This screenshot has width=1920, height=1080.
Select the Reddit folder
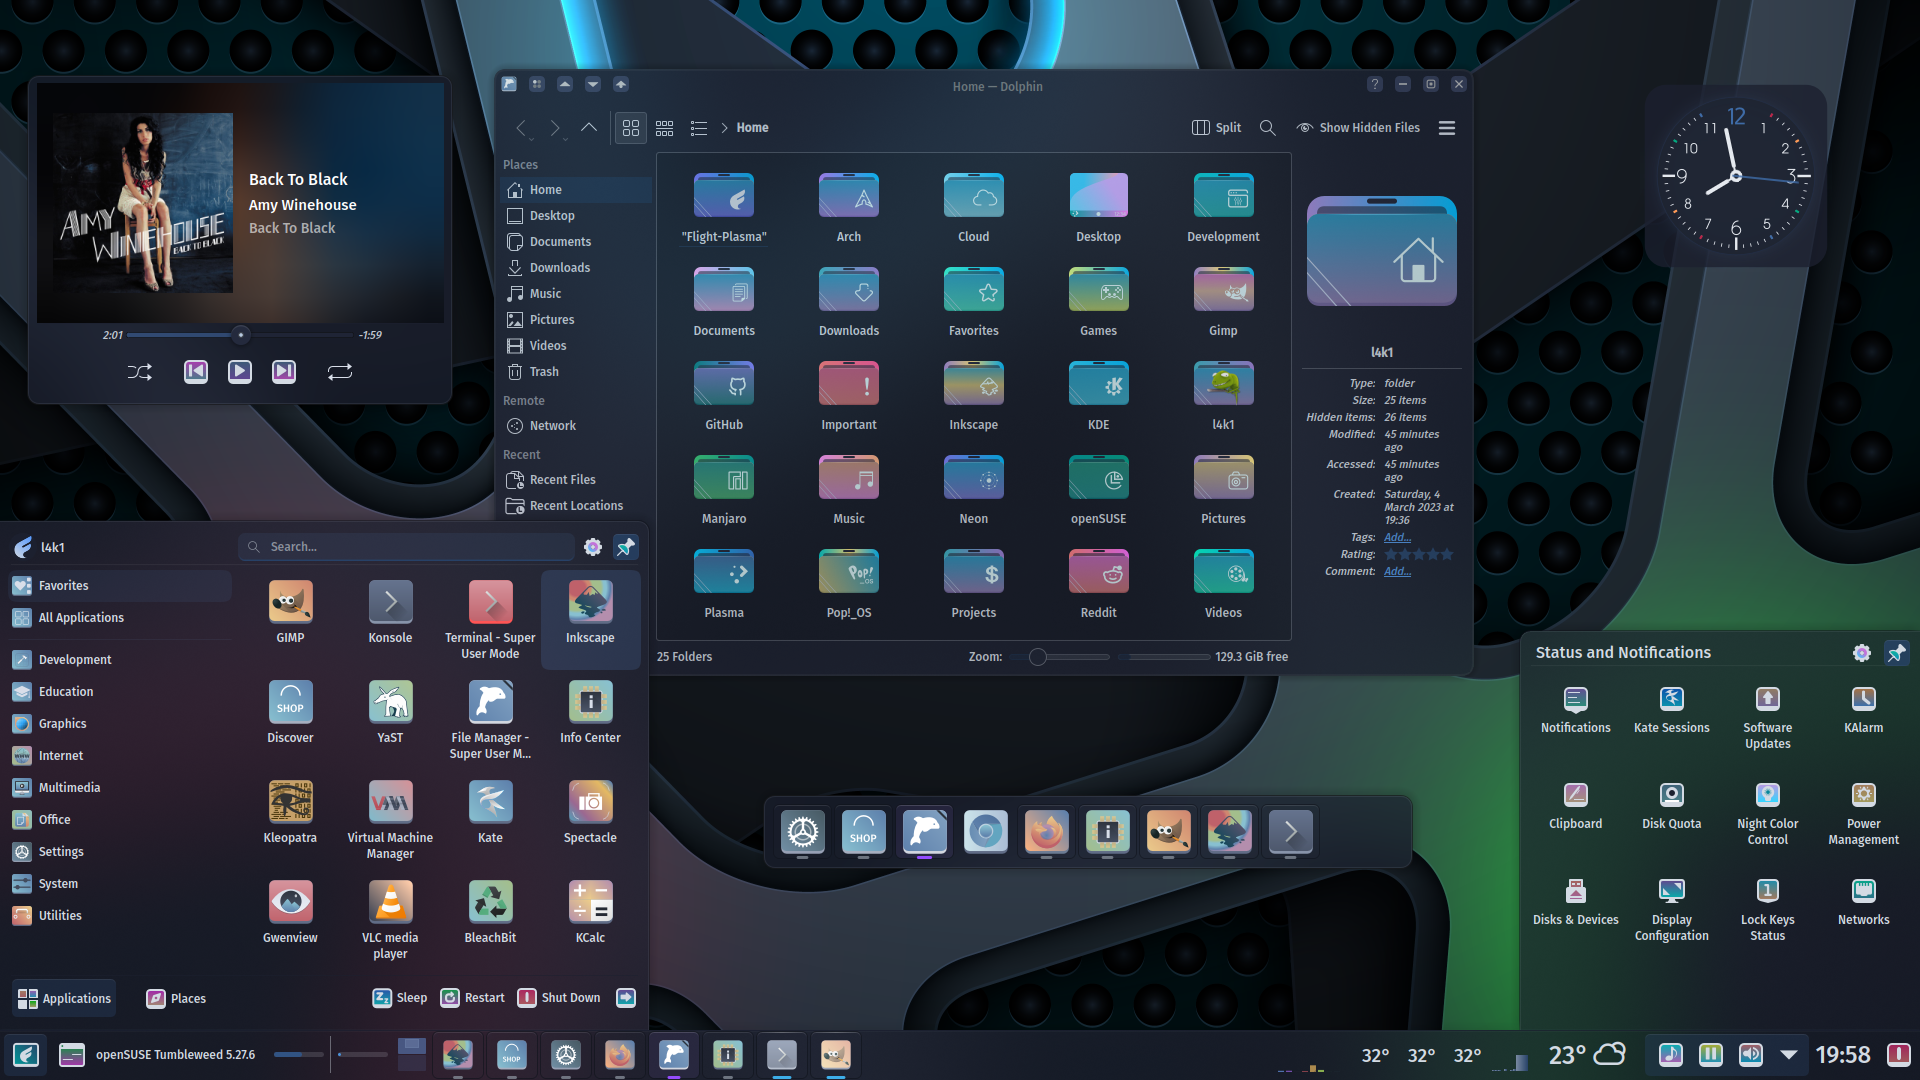[x=1098, y=584]
